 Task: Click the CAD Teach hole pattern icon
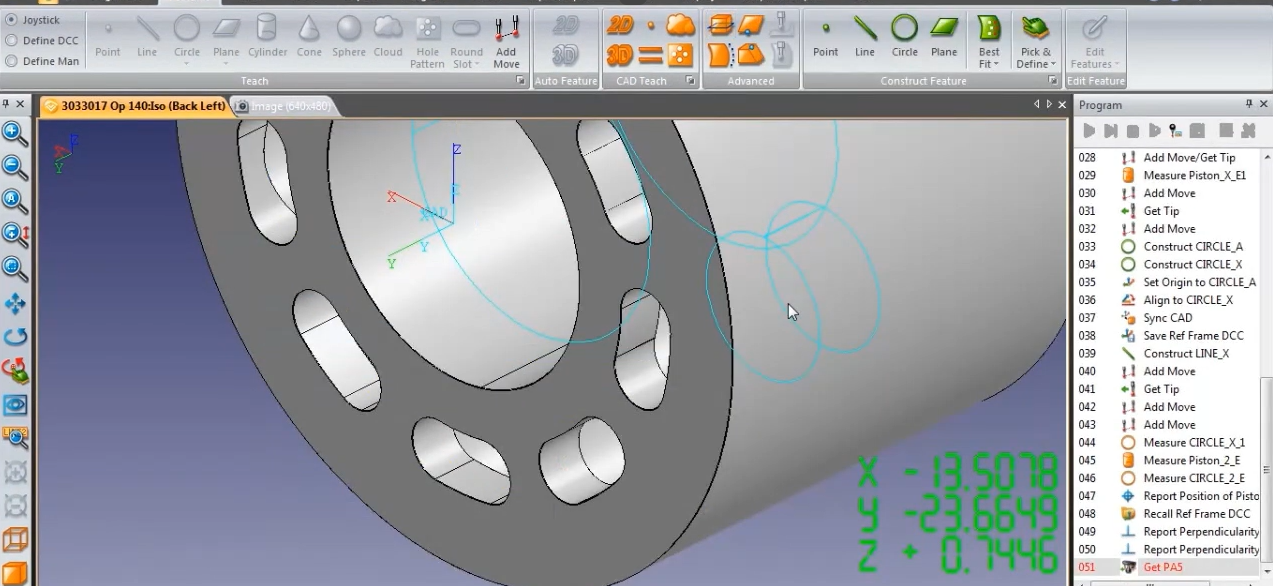[680, 55]
